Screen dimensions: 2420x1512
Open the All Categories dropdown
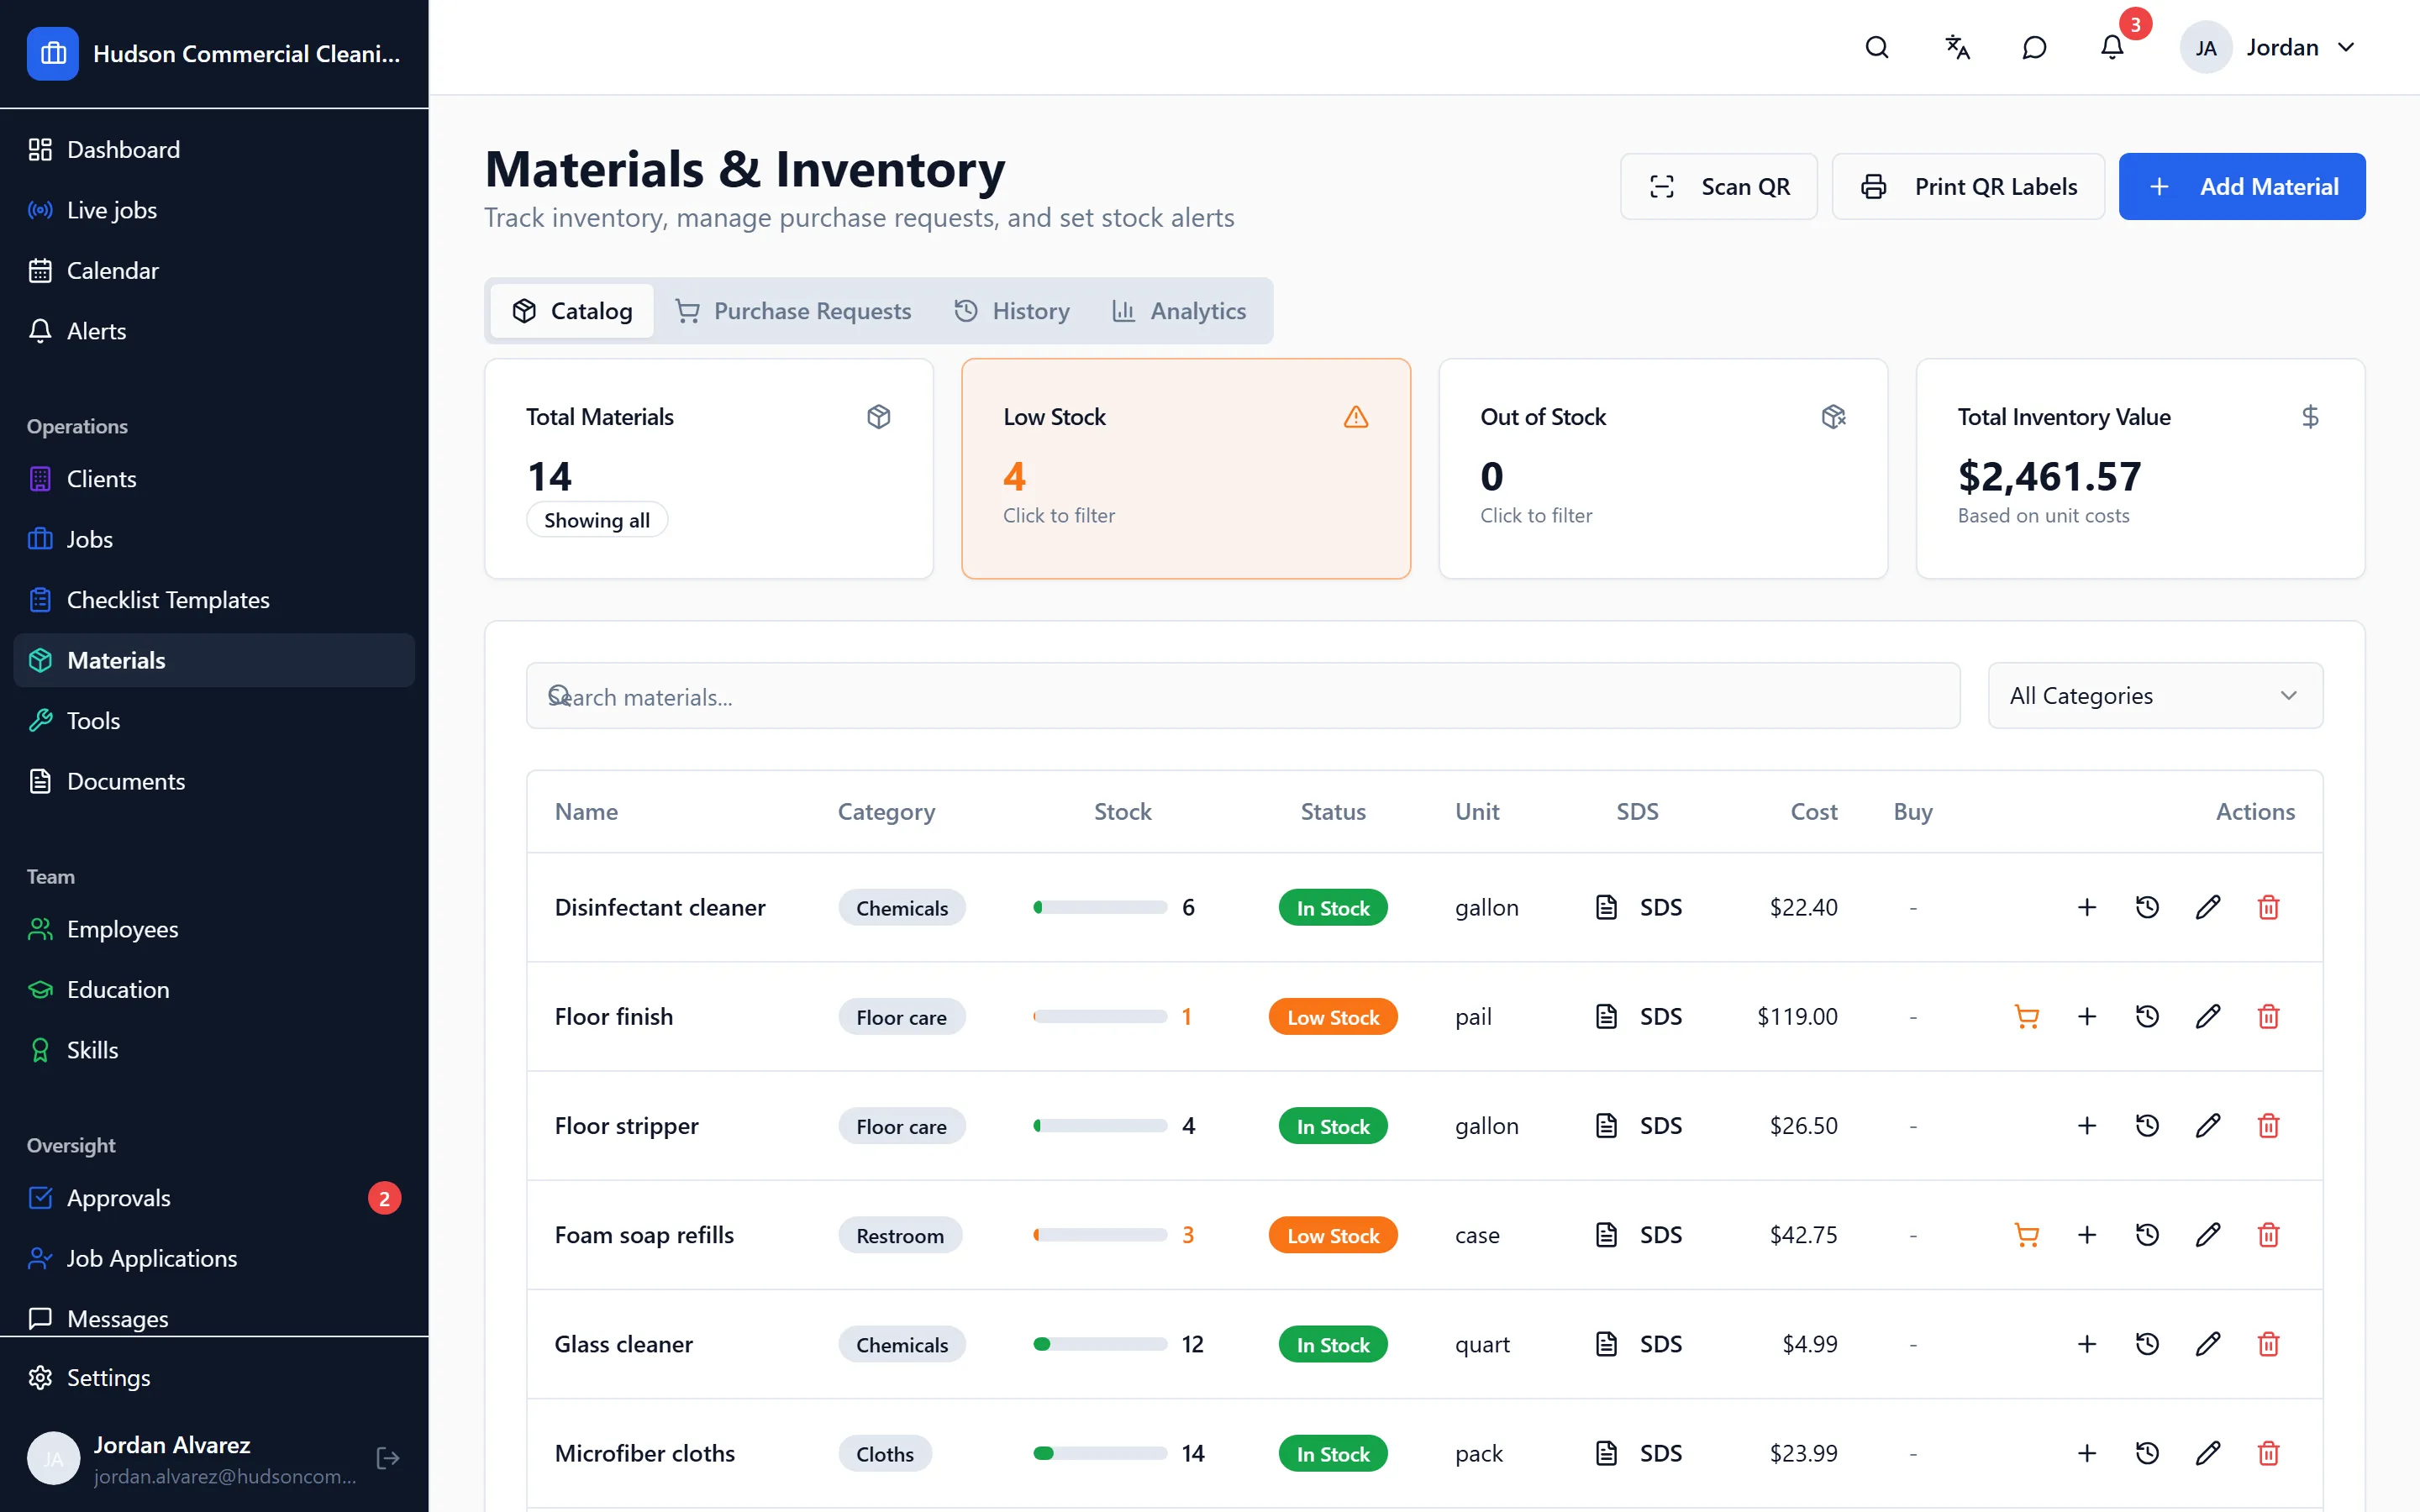point(2155,696)
